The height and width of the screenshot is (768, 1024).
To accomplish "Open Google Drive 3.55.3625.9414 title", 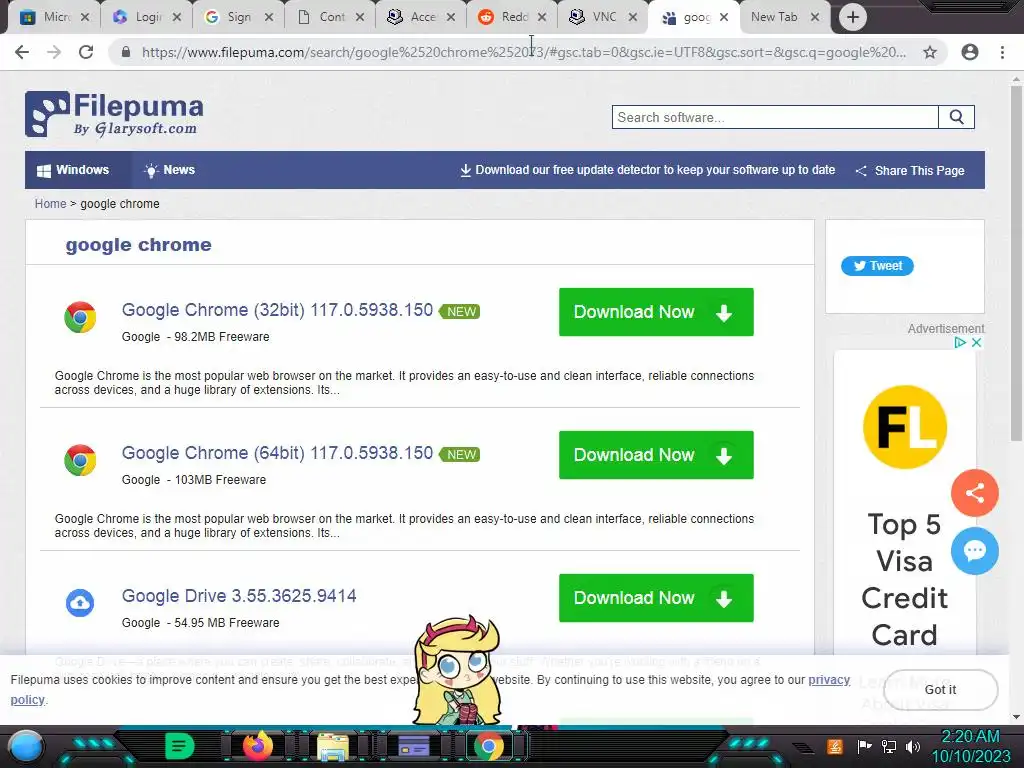I will click(x=239, y=596).
